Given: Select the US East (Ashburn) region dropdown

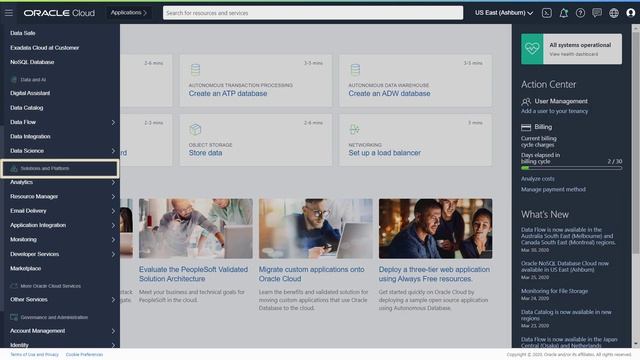Looking at the screenshot, I should tap(504, 13).
